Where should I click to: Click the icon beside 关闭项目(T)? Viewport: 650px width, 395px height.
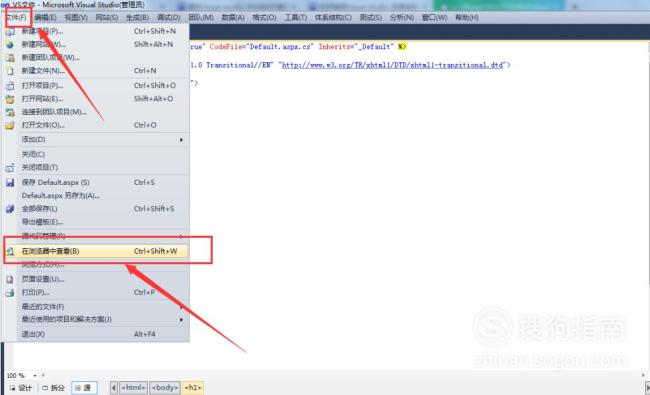tap(10, 168)
